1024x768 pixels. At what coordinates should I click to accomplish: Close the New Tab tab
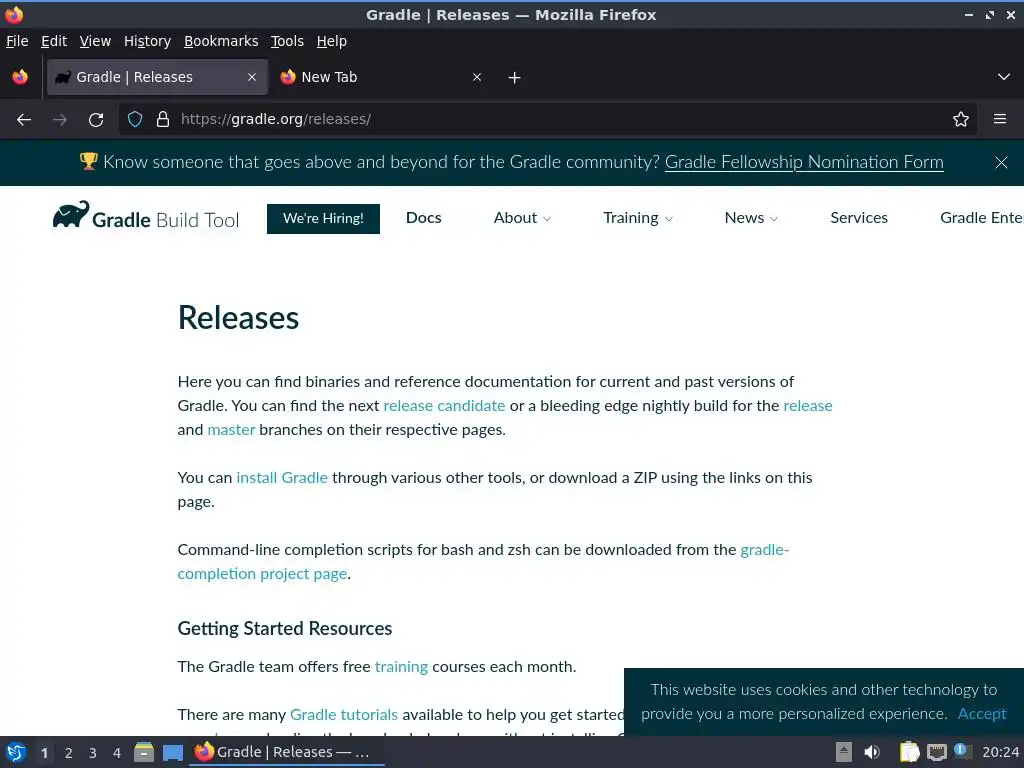[477, 77]
